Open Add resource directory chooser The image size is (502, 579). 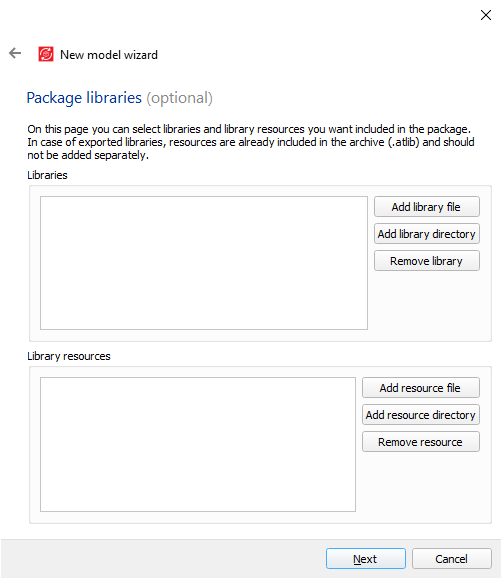[x=421, y=415]
